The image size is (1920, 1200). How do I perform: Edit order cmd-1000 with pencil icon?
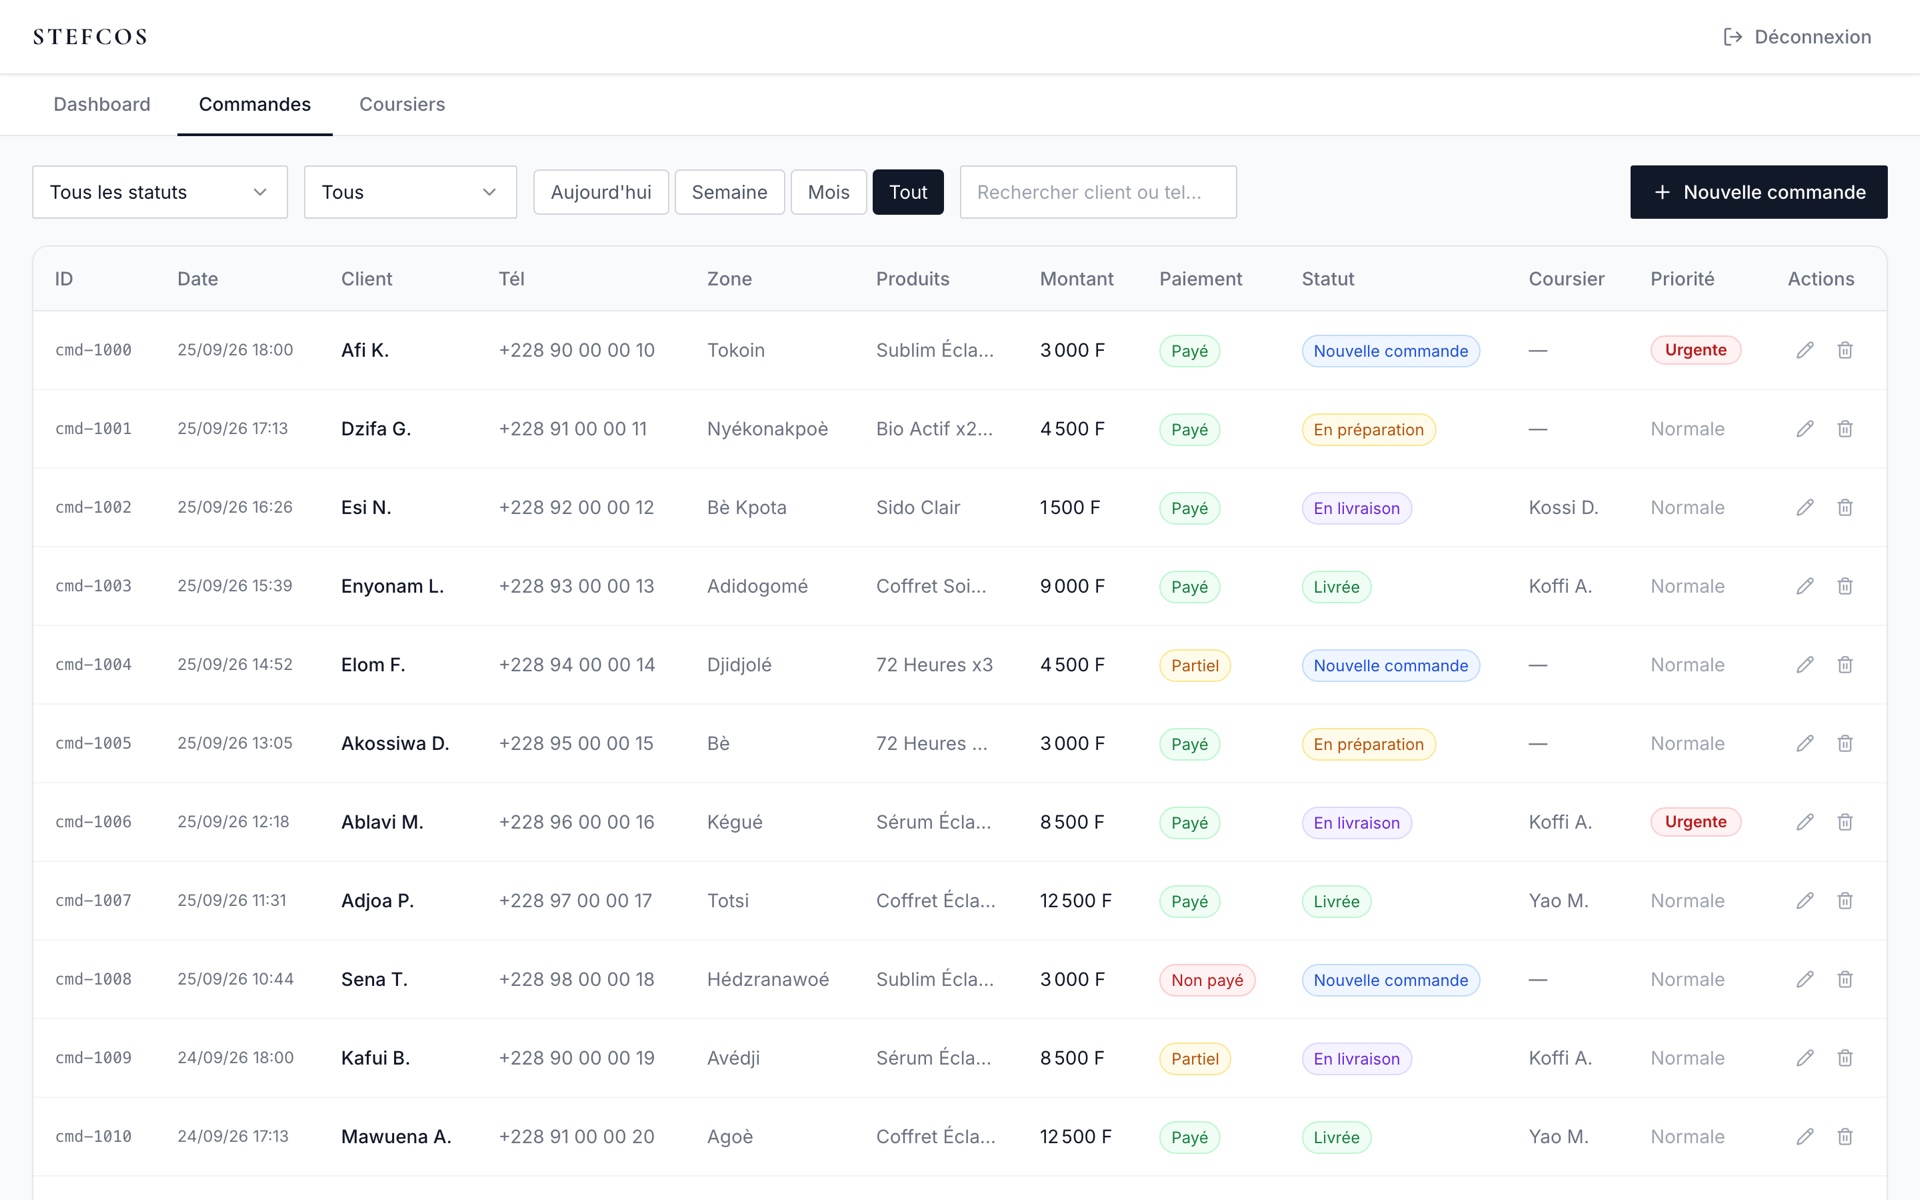pos(1805,350)
